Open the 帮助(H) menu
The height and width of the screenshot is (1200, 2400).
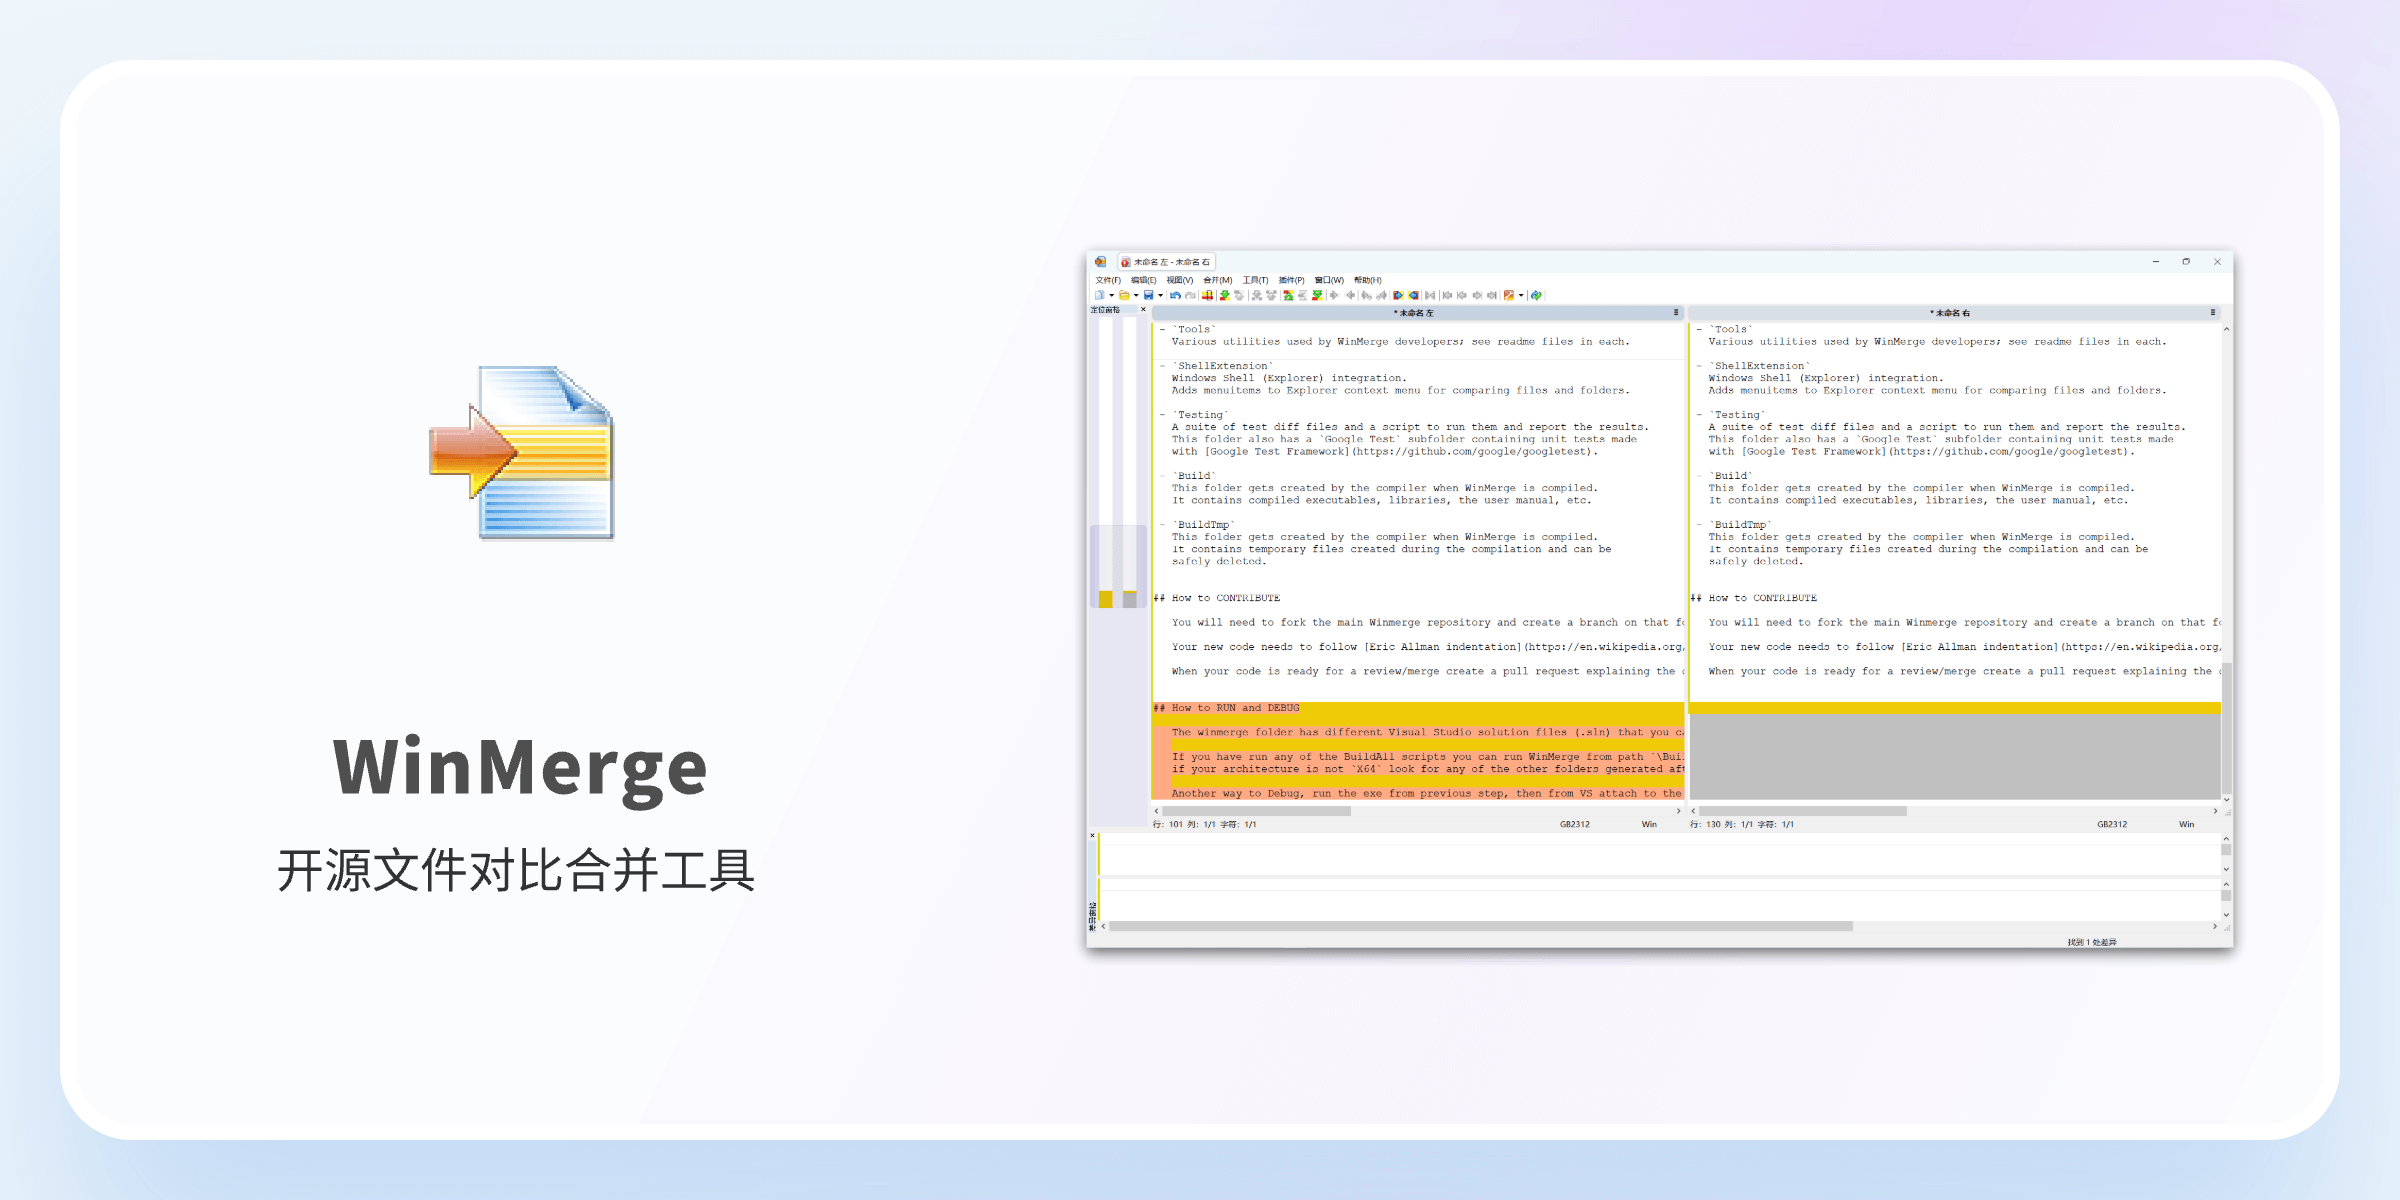pyautogui.click(x=1367, y=281)
